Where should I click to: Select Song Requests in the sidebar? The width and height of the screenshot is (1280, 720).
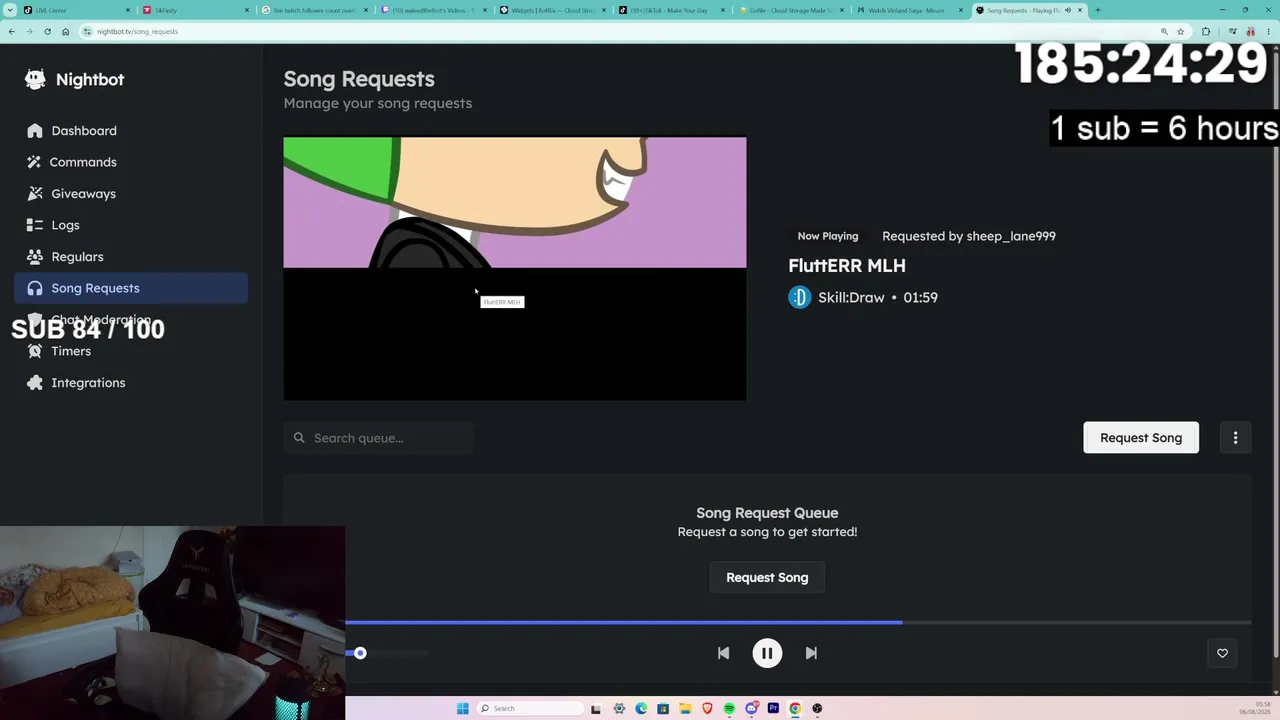coord(131,288)
